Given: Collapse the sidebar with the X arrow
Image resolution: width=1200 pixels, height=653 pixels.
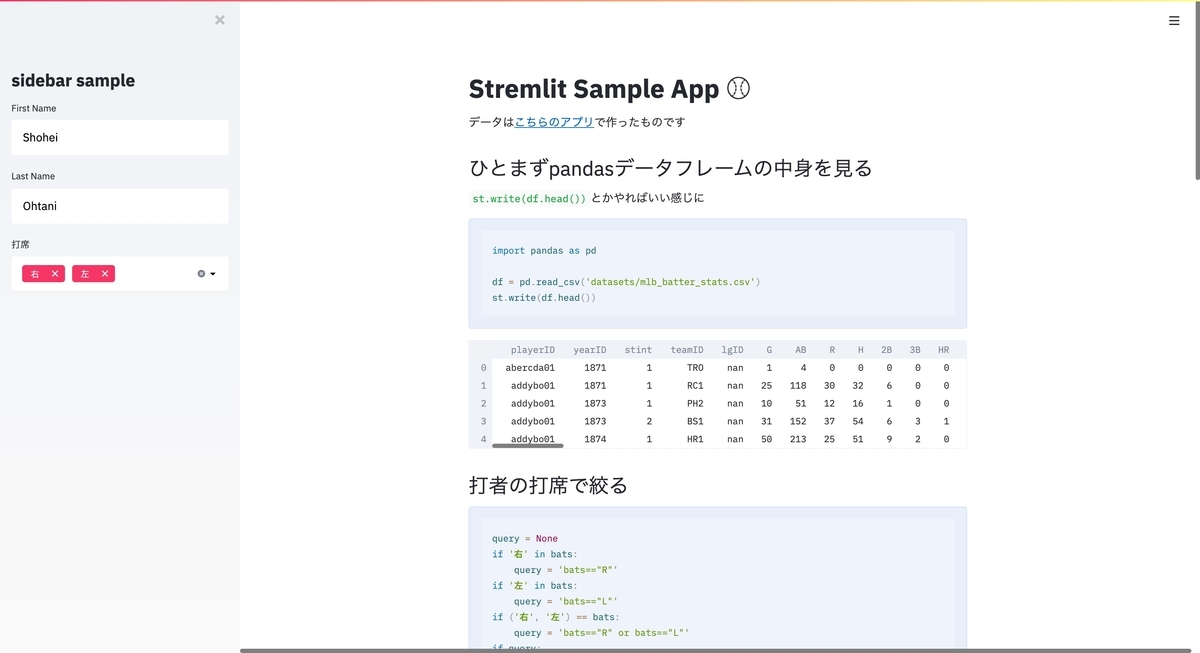Looking at the screenshot, I should [219, 19].
